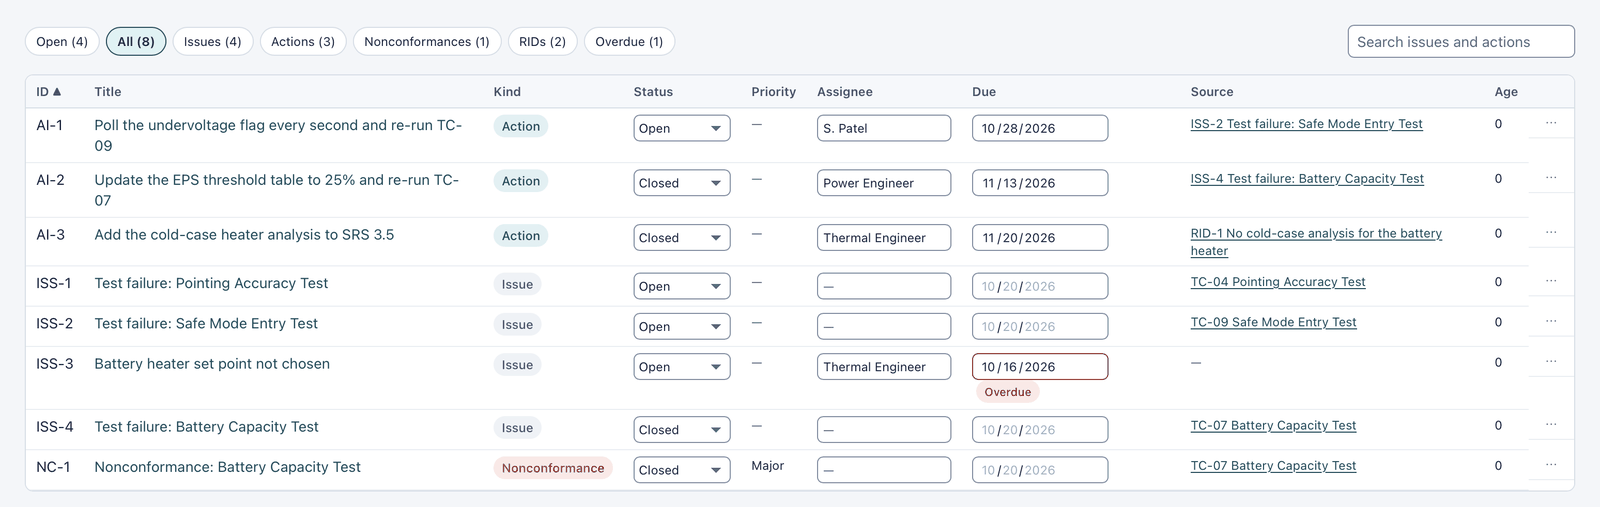Open the RID-1 cold-case analysis source link
Viewport: 1600px width, 507px height.
point(1316,242)
